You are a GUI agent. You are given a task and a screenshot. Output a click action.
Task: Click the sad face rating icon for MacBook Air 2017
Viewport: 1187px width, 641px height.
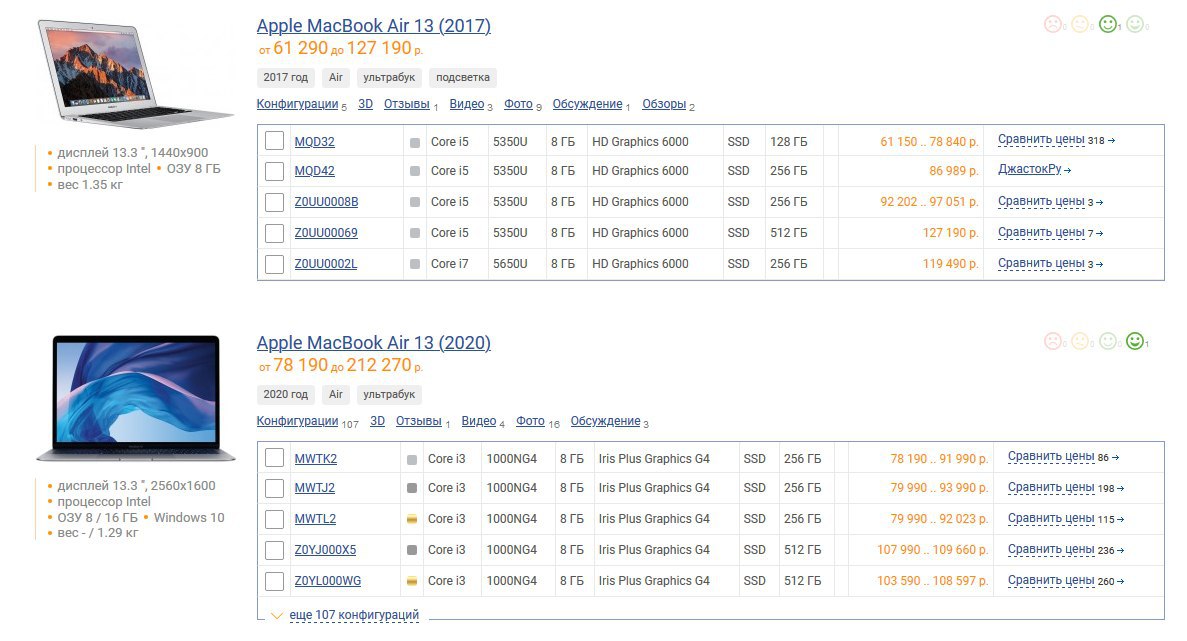click(1052, 24)
